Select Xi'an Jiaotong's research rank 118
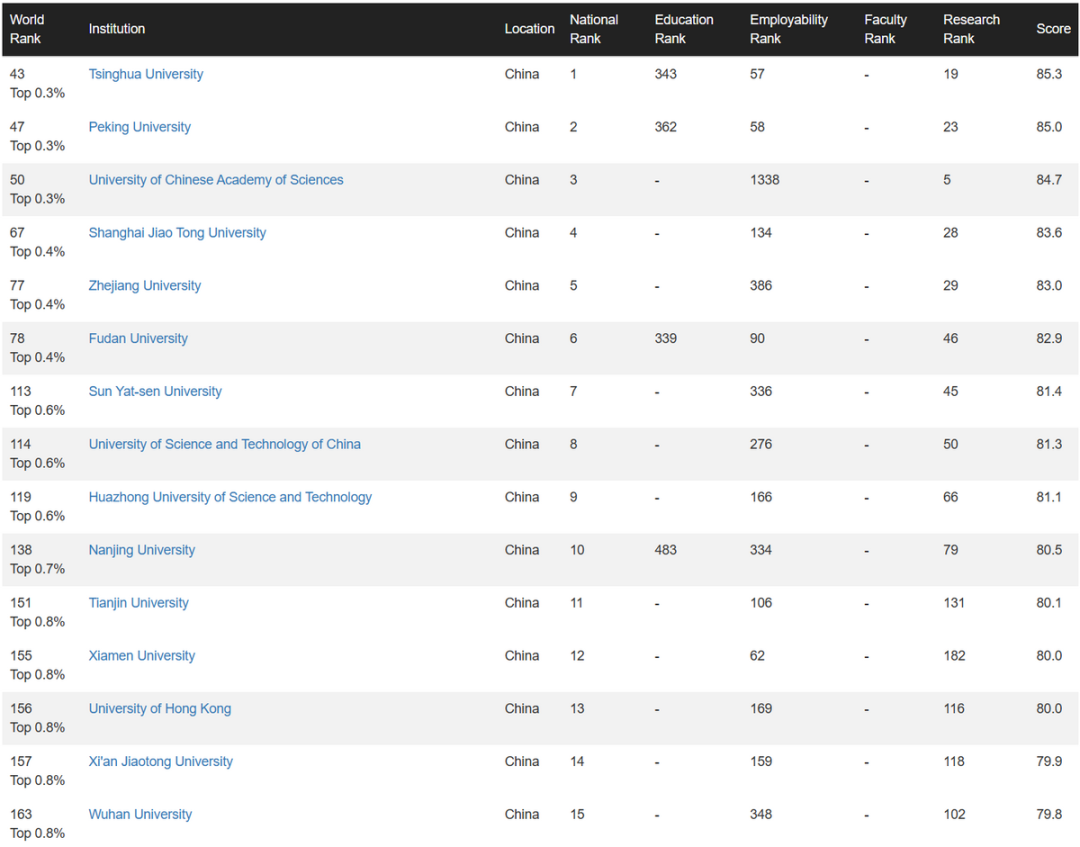1080x847 pixels. coord(954,762)
